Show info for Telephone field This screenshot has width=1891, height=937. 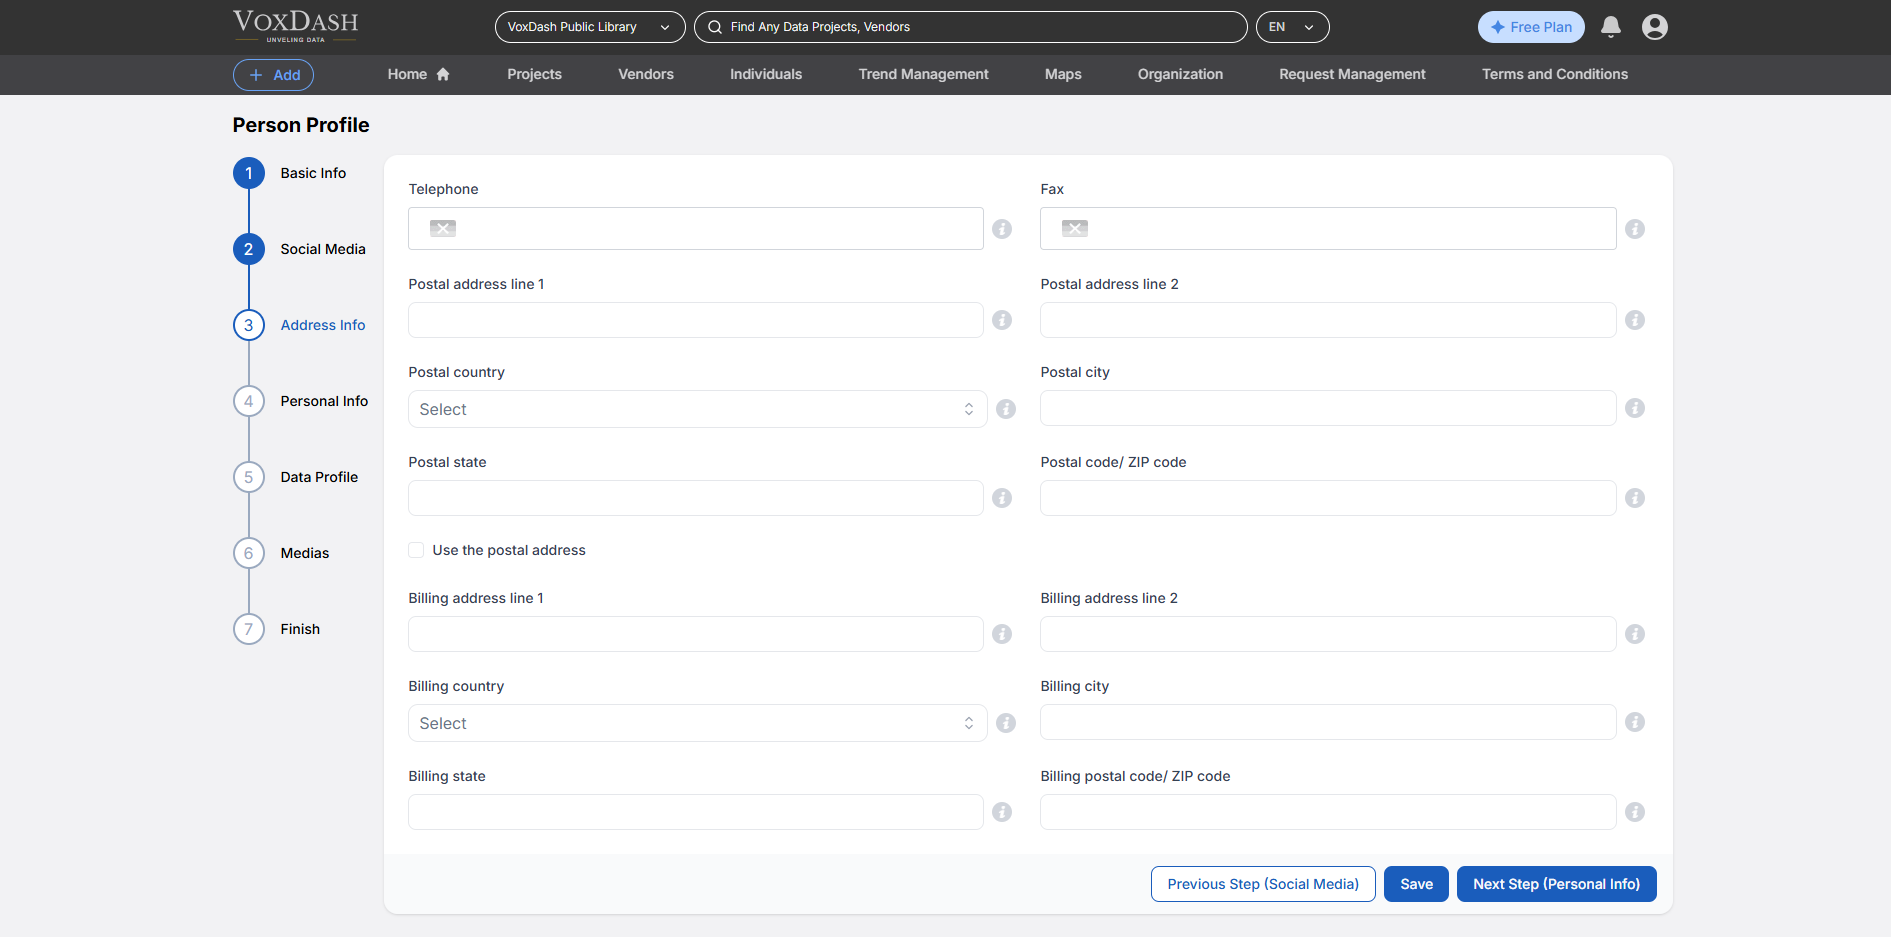[x=1002, y=229]
